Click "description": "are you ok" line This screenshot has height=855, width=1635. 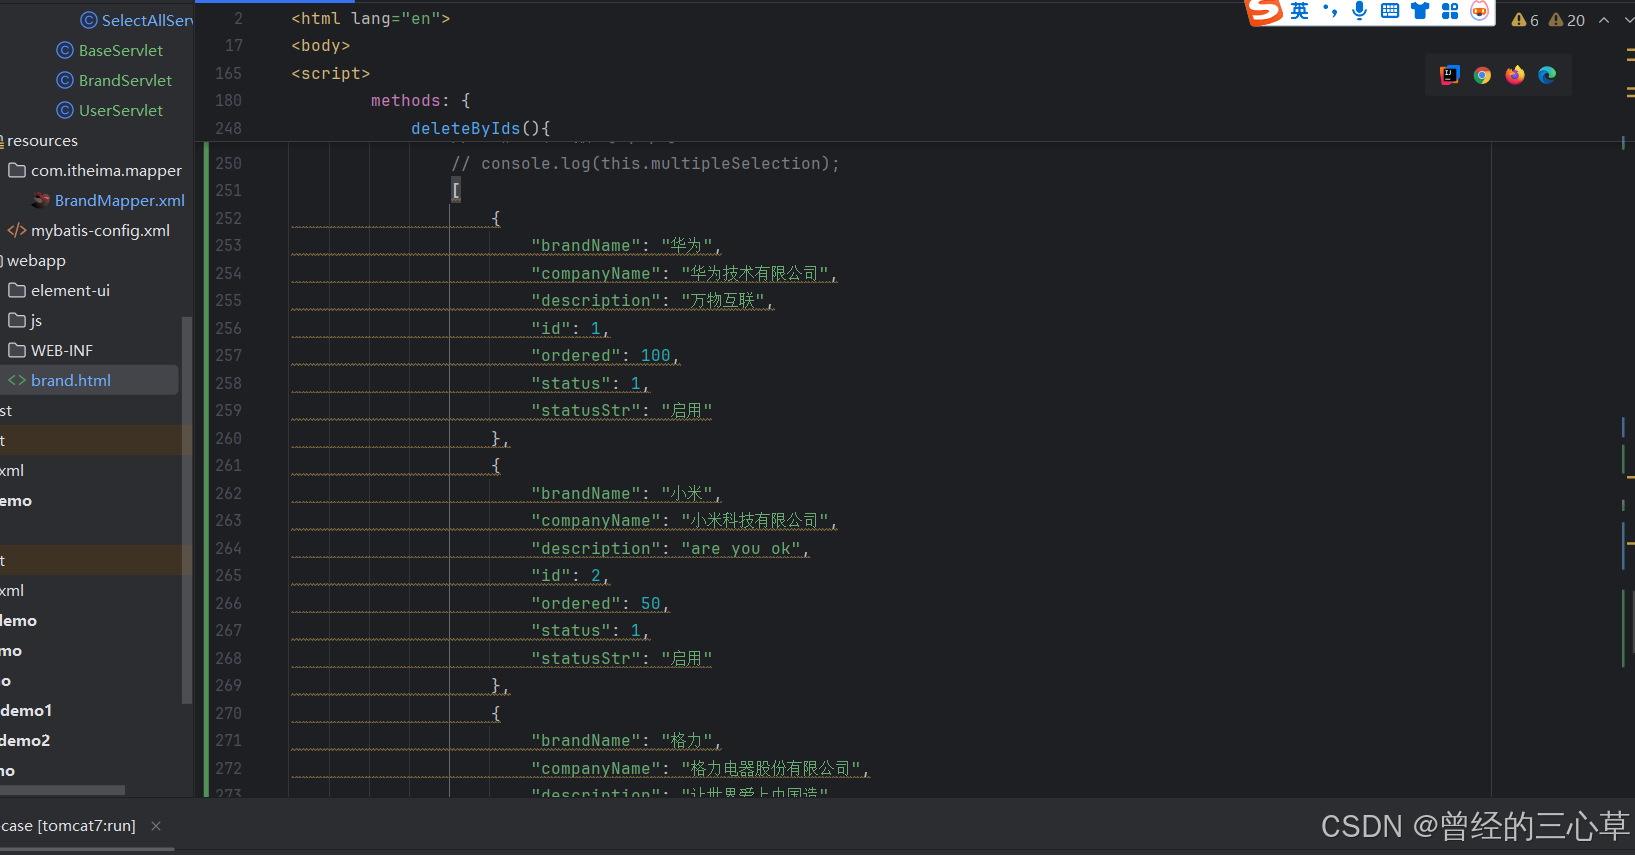[x=670, y=548]
